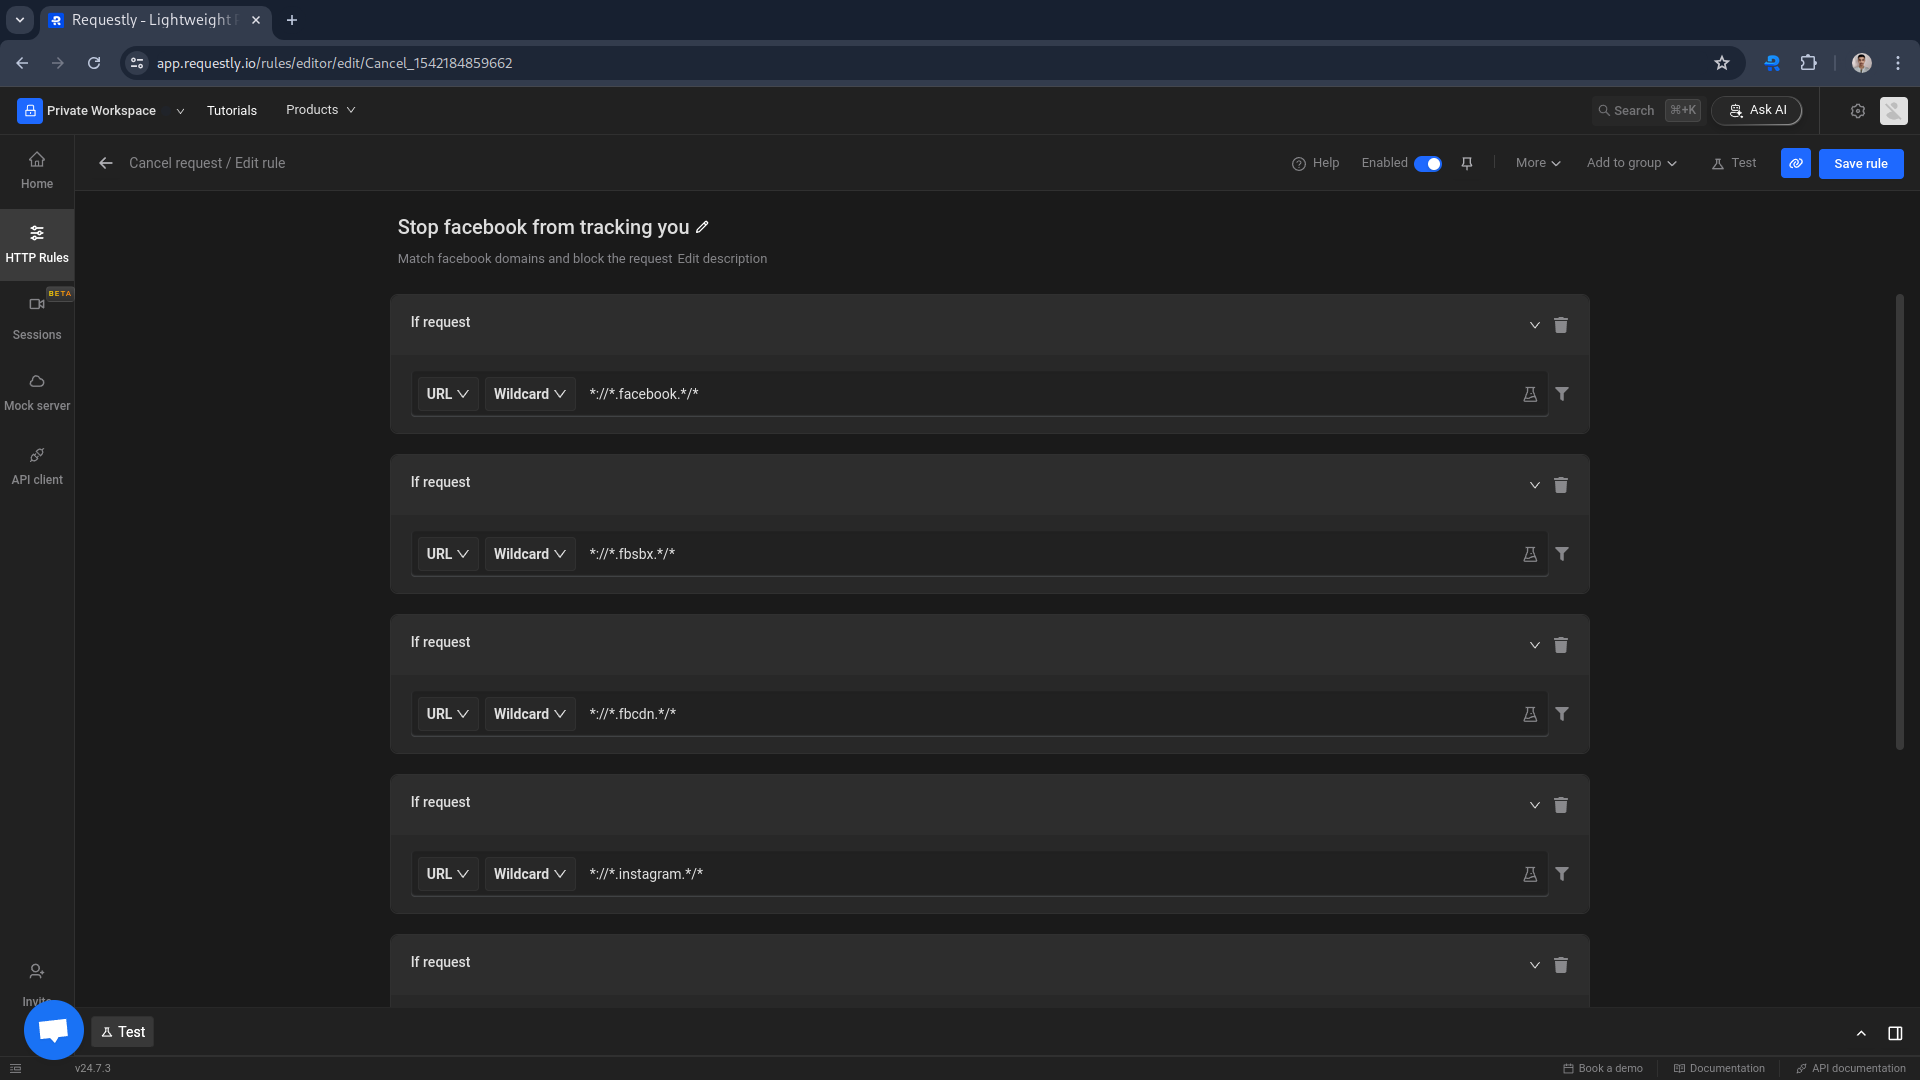Click the Save rule button
This screenshot has height=1080, width=1920.
pyautogui.click(x=1861, y=163)
